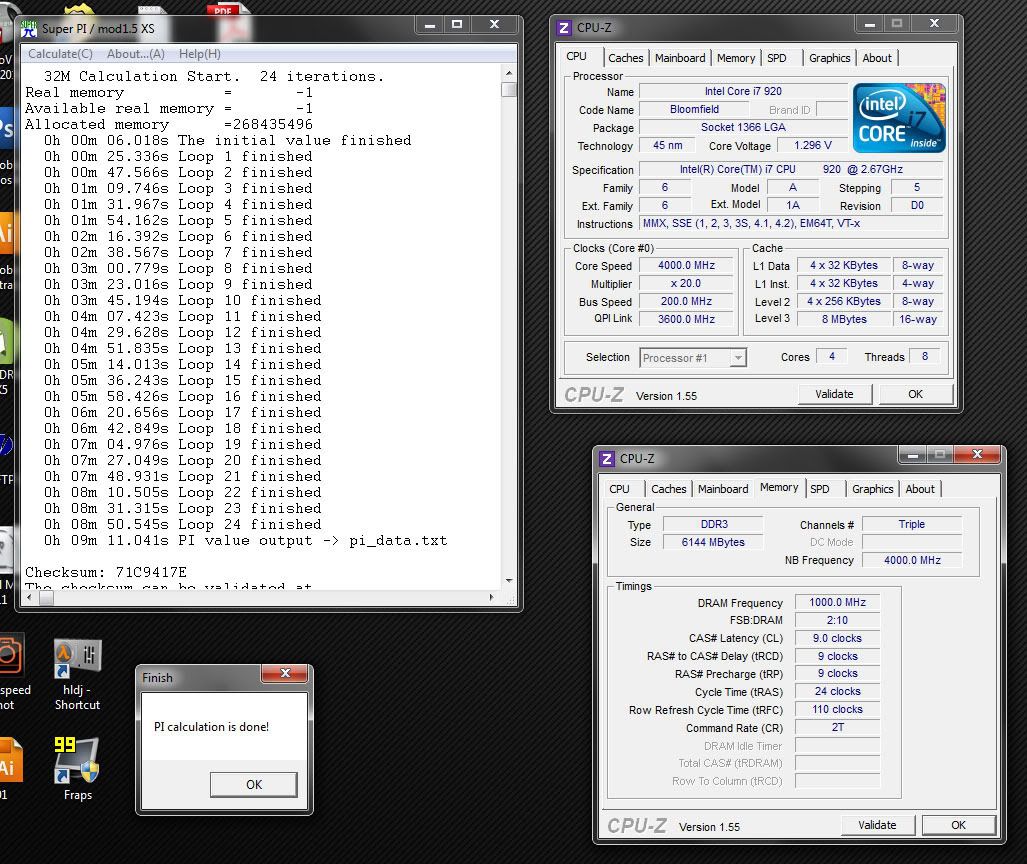Click Validate in the CPU-Z processor window
Viewport: 1027px width, 864px height.
click(834, 394)
